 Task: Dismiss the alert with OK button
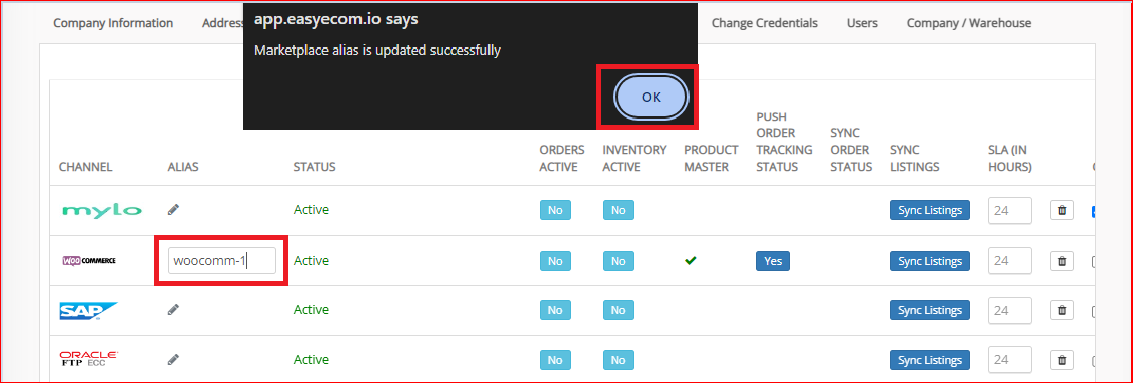(x=651, y=97)
